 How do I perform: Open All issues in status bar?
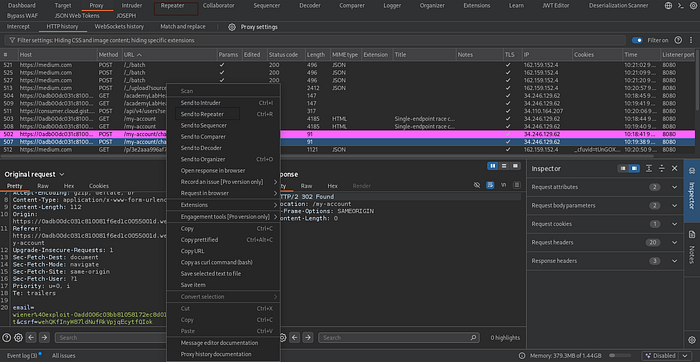[x=63, y=356]
